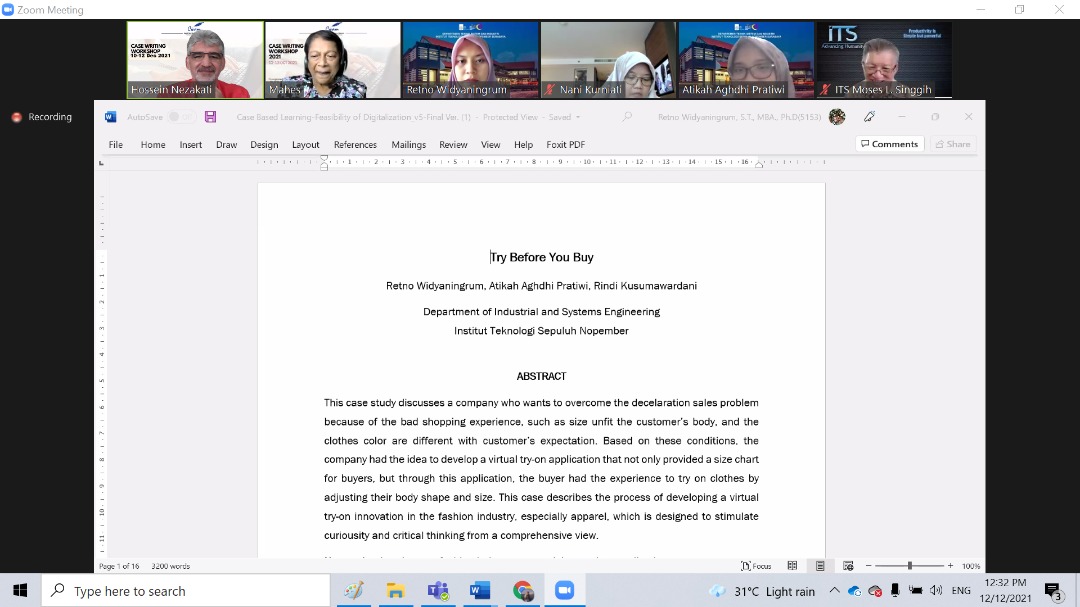Open the notification center icon
The image size is (1080, 607).
click(x=1053, y=591)
